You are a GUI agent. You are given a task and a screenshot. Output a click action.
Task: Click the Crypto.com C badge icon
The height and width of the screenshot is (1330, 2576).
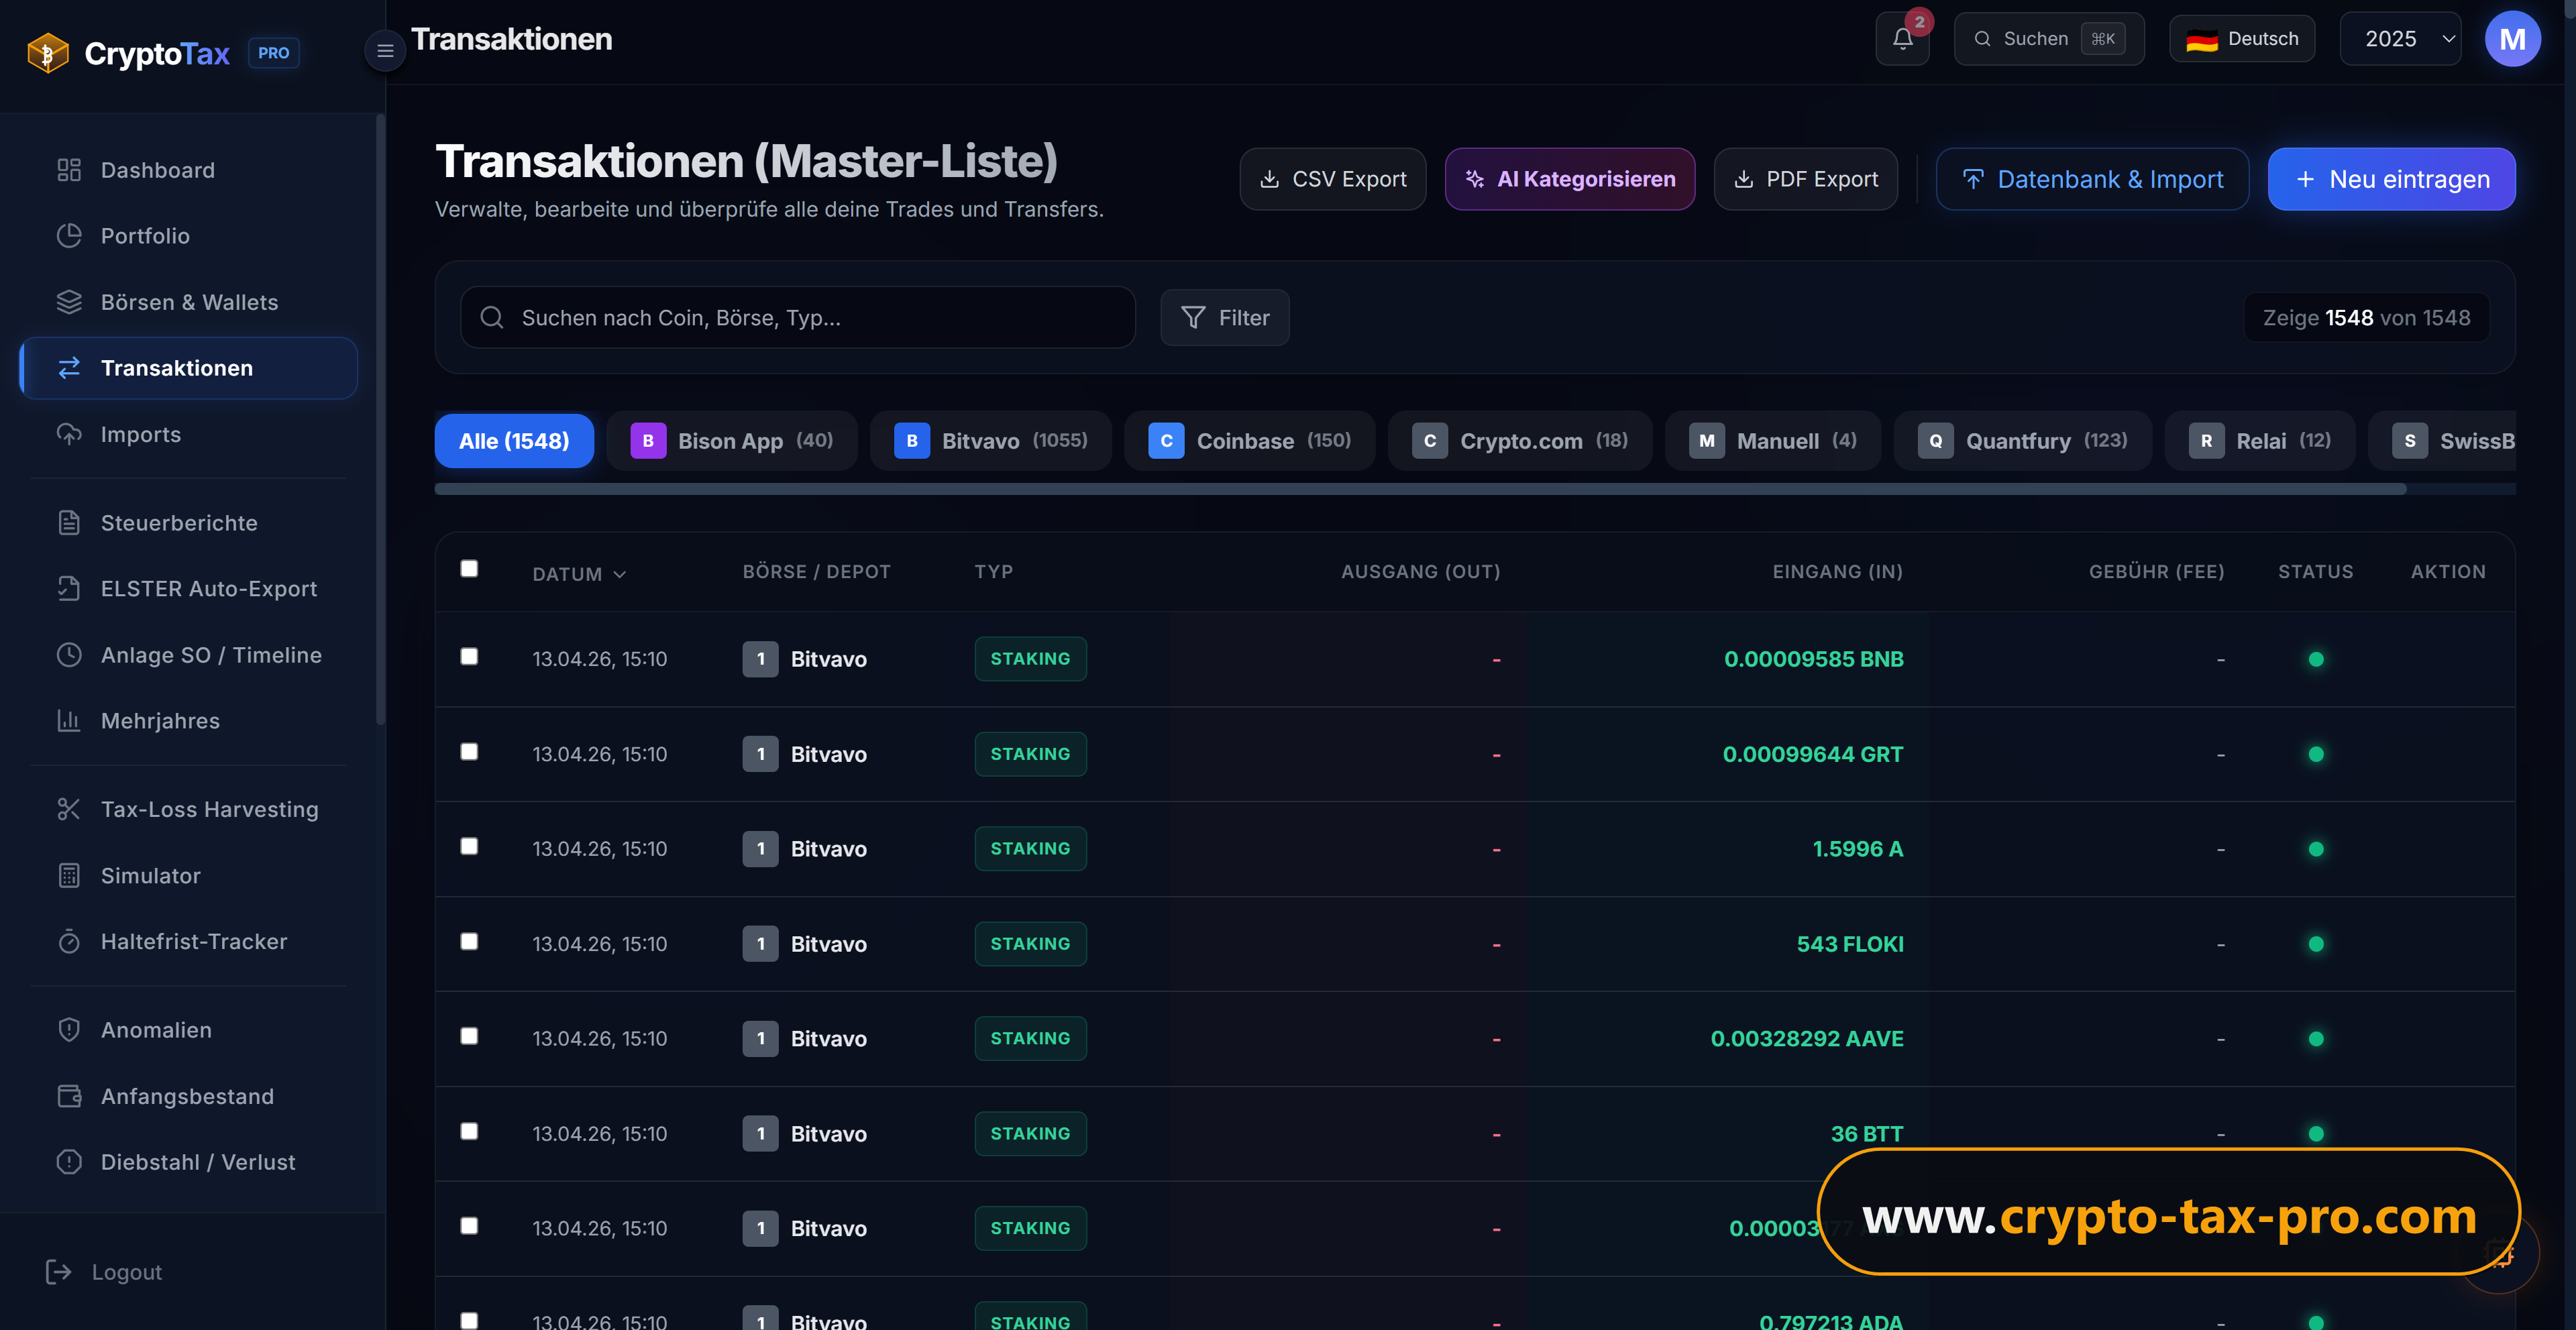point(1429,441)
